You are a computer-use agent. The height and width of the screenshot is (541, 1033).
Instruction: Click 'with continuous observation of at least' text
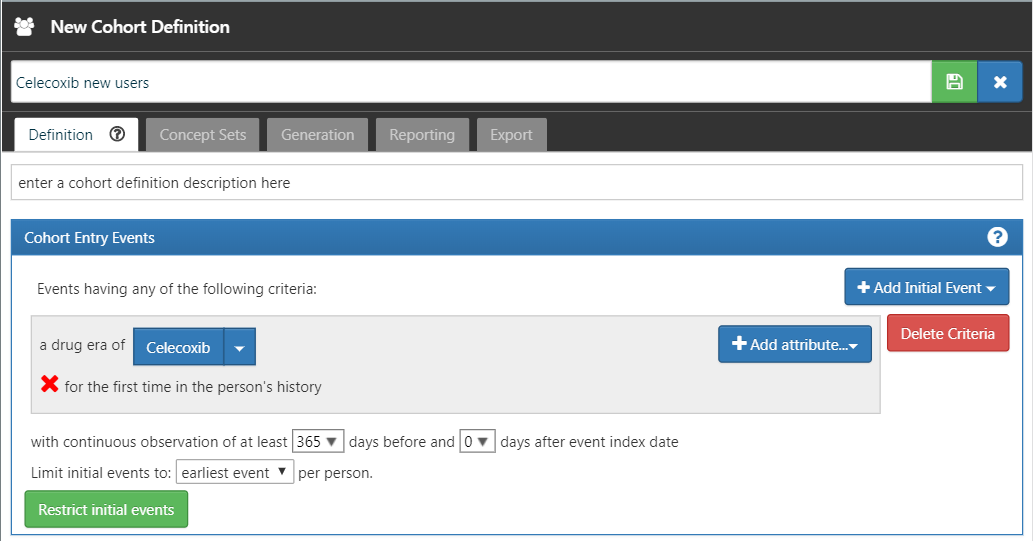159,441
